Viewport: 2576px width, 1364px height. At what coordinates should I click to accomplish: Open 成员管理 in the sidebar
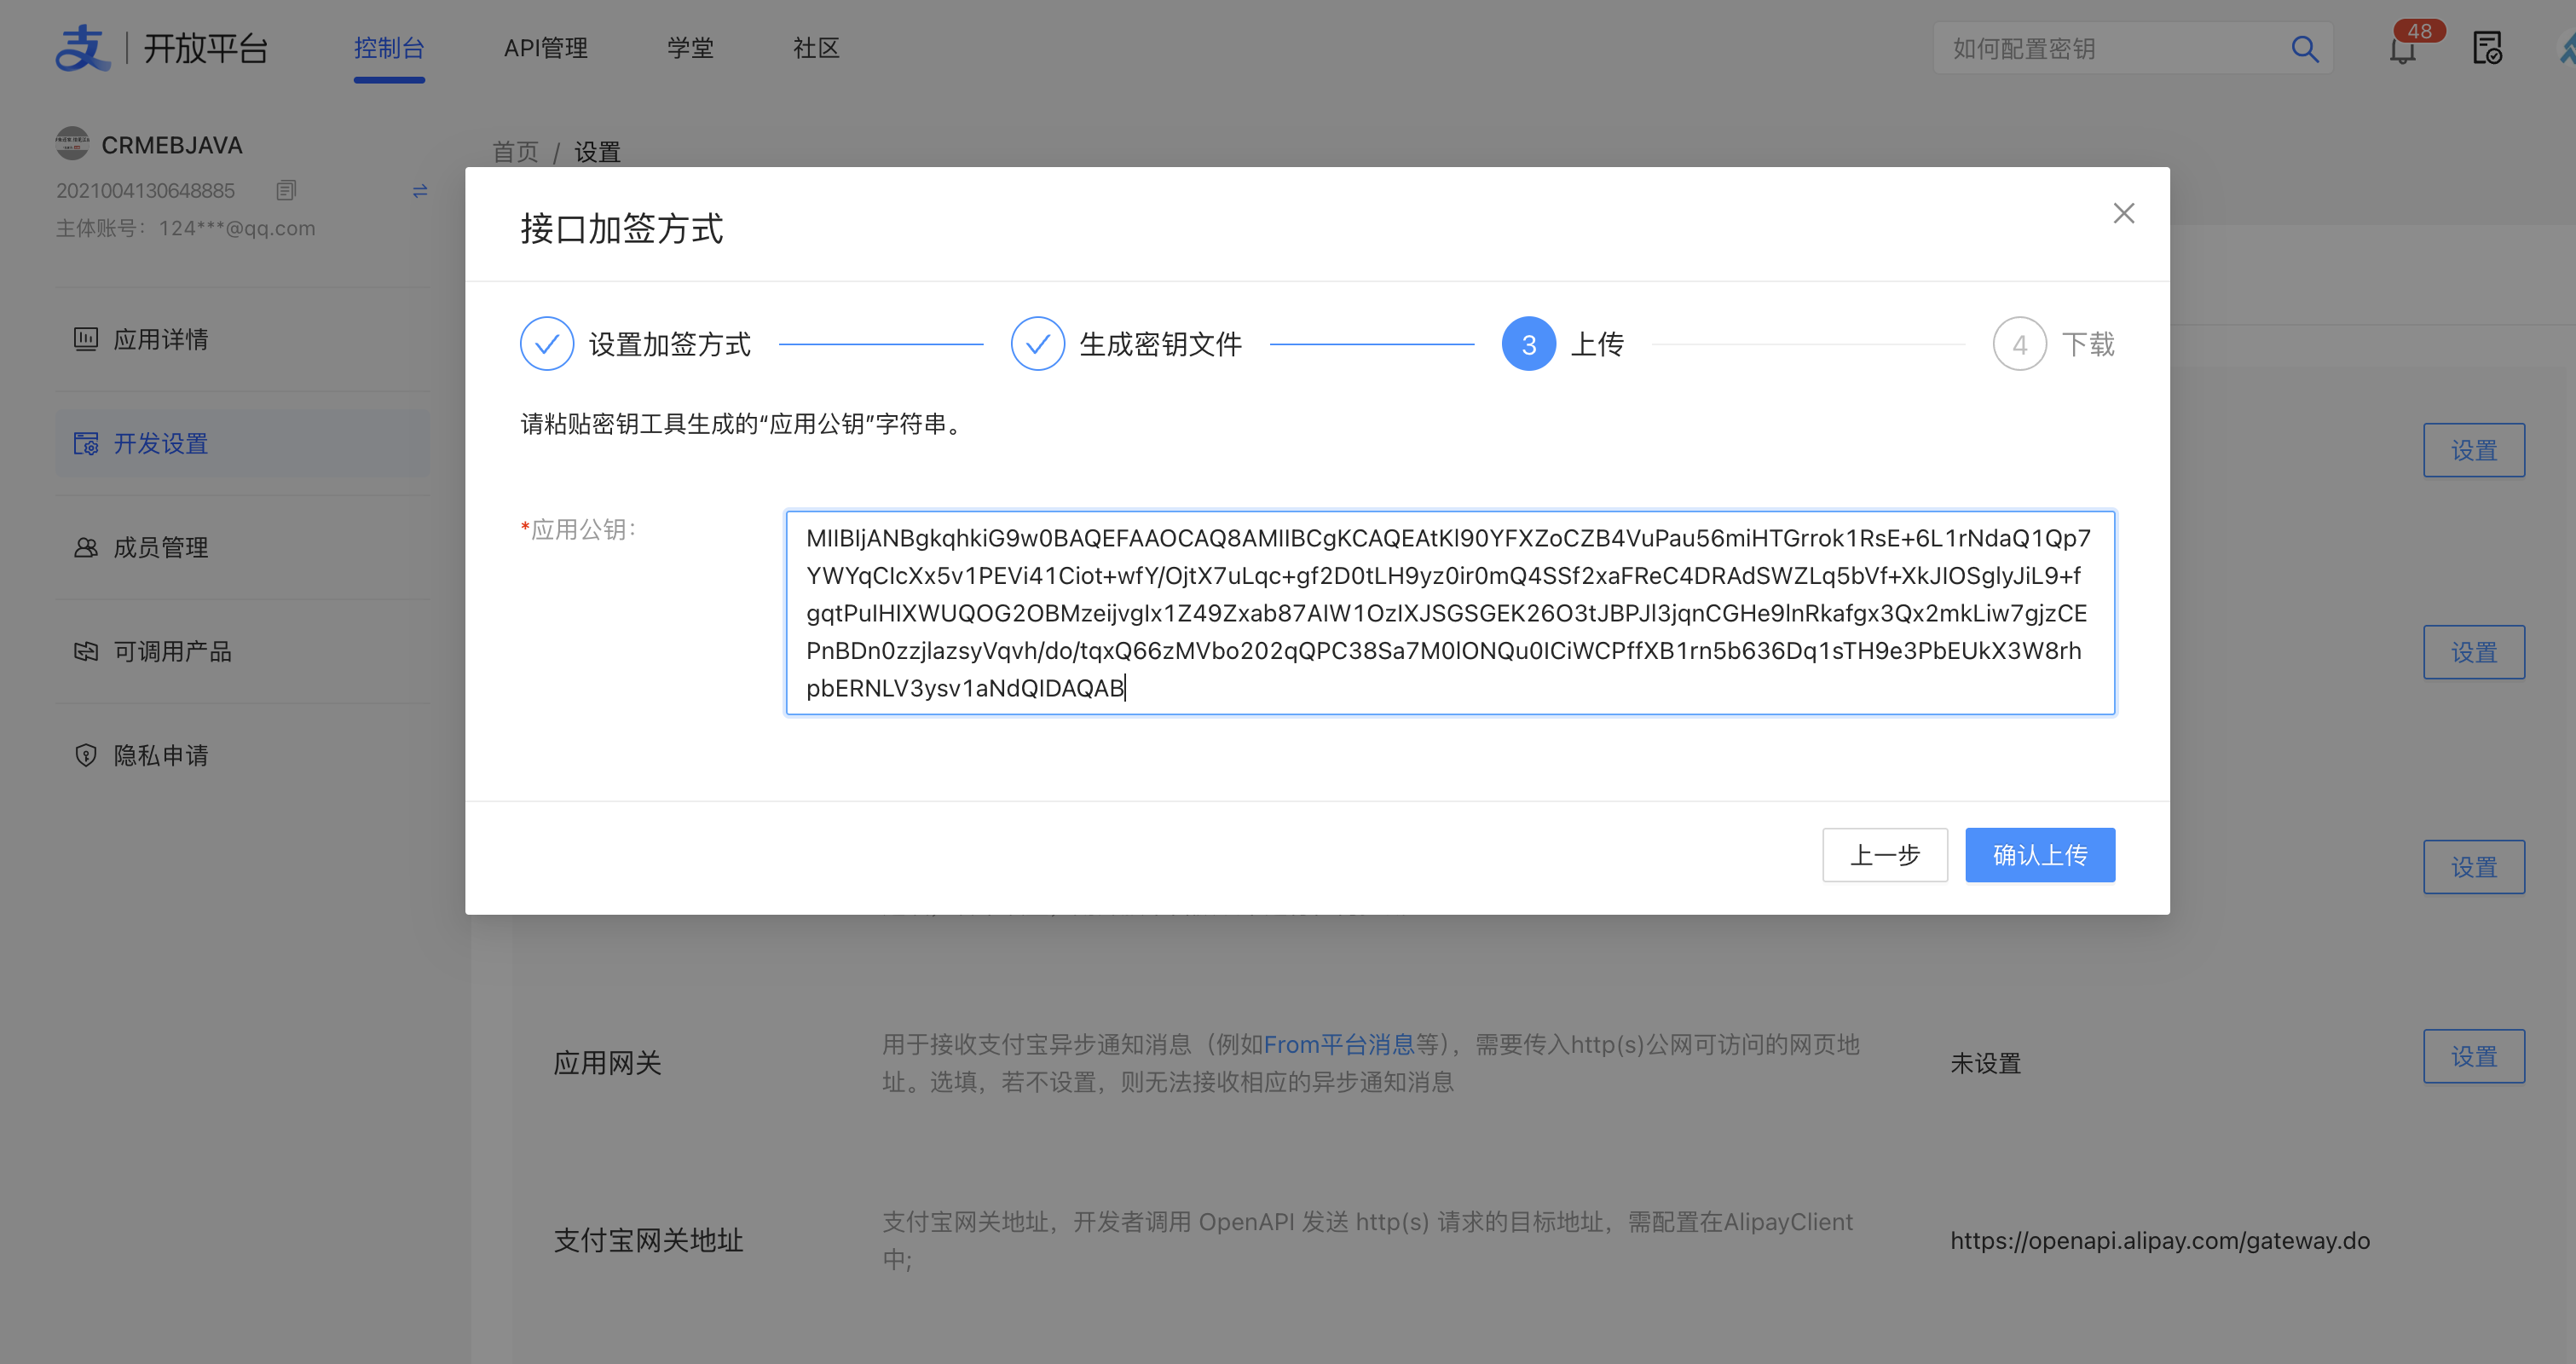tap(160, 547)
